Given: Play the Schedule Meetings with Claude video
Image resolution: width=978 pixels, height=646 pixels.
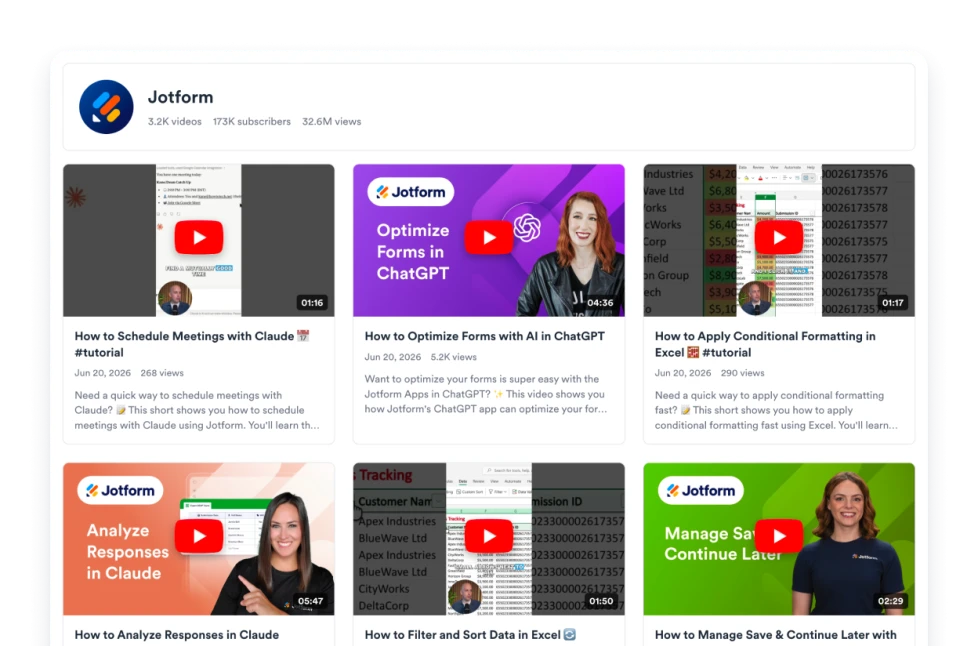Looking at the screenshot, I should click(x=199, y=238).
